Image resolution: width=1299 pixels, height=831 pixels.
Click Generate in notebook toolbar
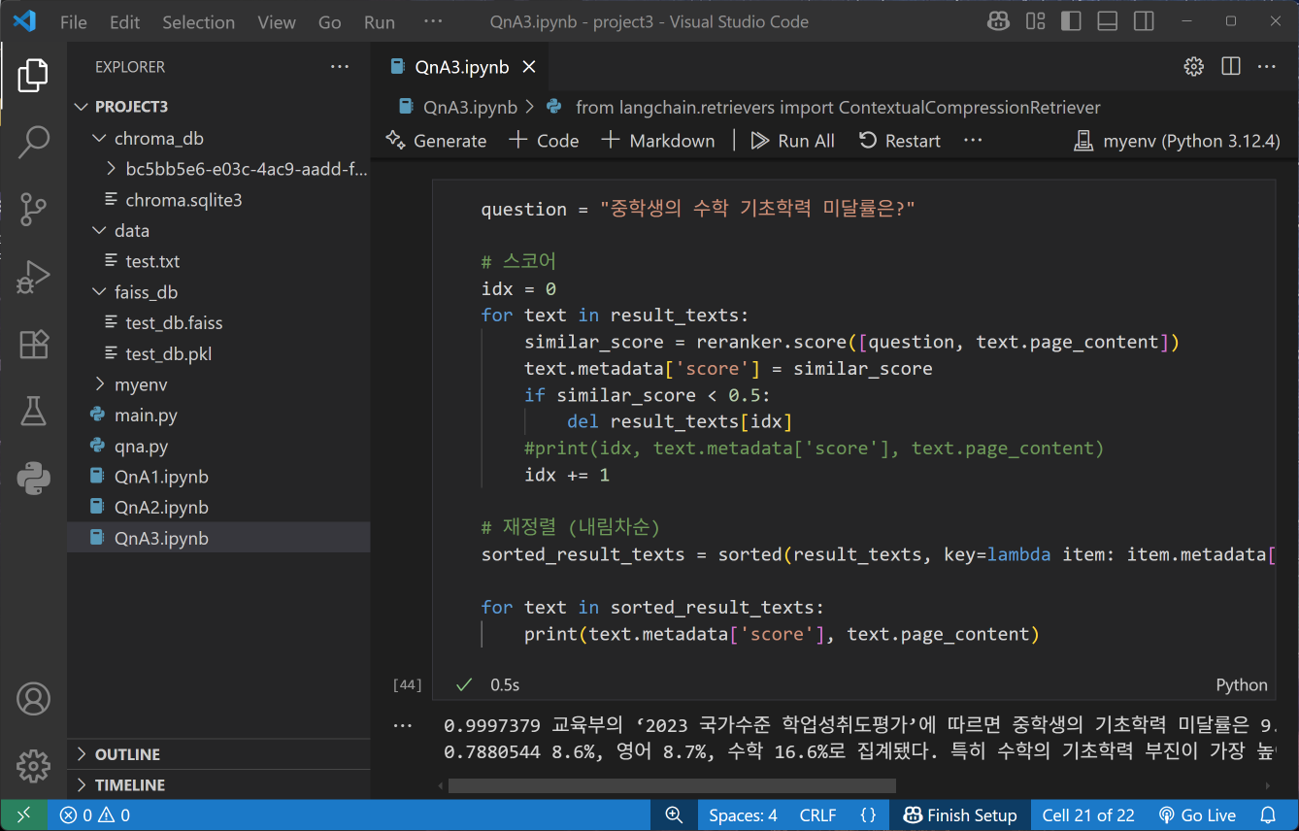tap(437, 141)
